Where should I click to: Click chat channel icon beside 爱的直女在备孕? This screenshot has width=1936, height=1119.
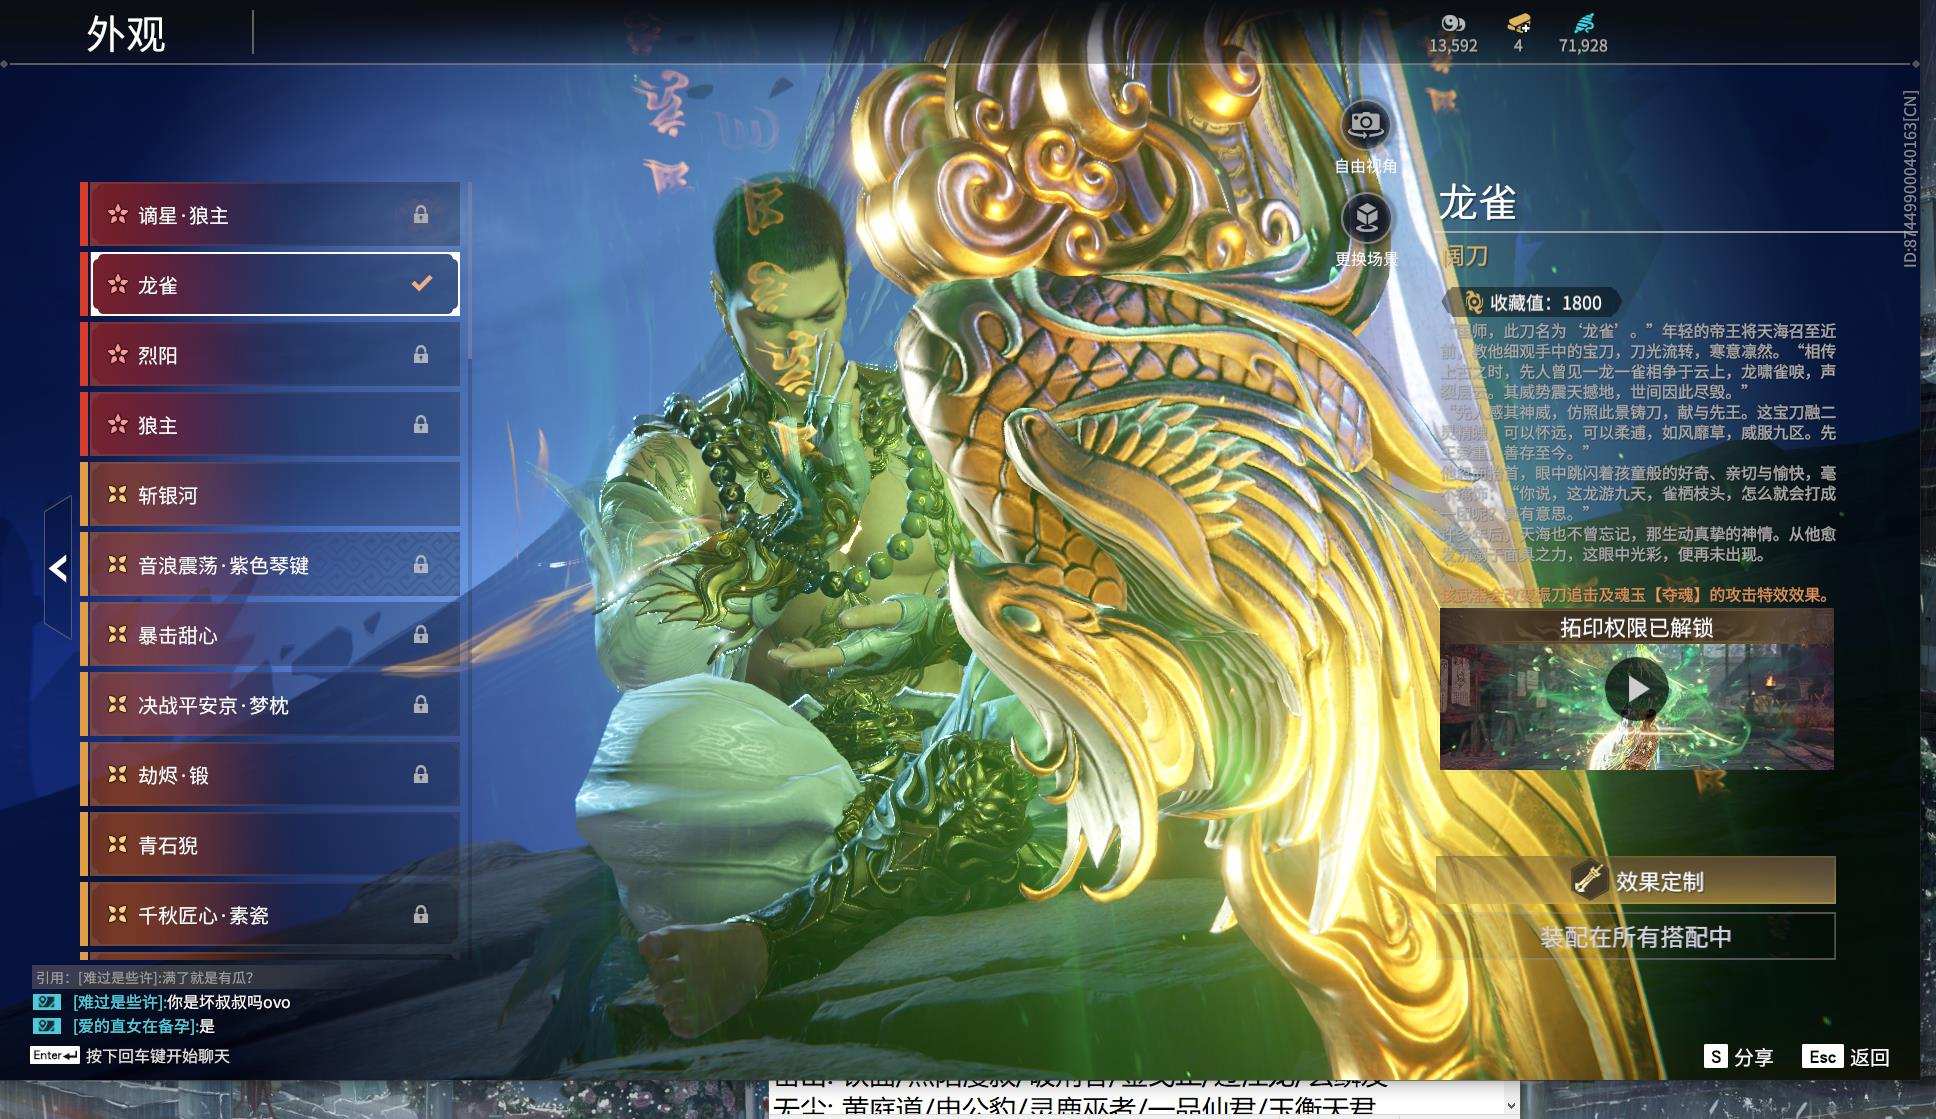[47, 1026]
